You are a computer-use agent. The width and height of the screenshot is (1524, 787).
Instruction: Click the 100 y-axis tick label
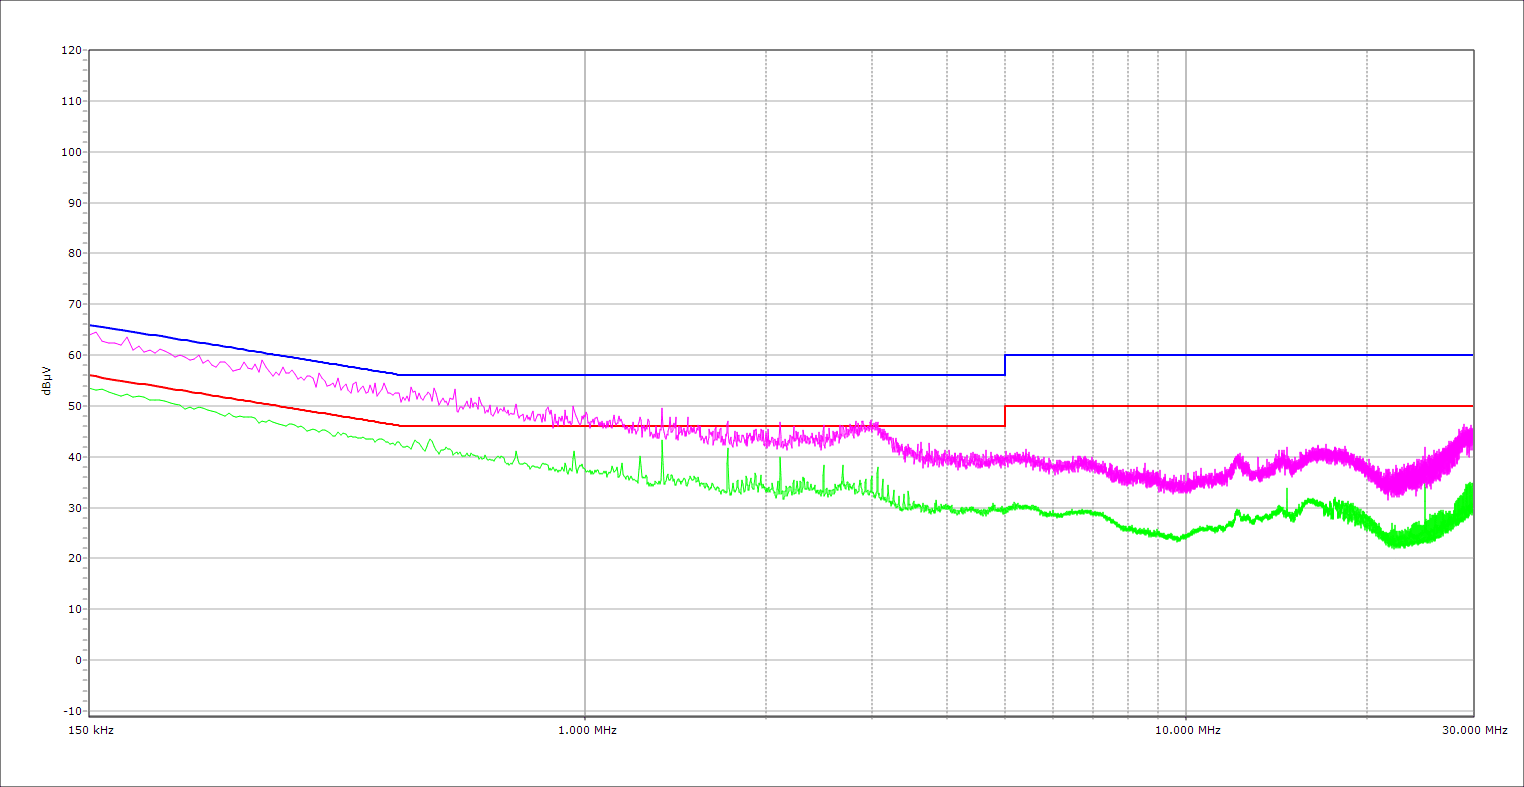[x=70, y=152]
